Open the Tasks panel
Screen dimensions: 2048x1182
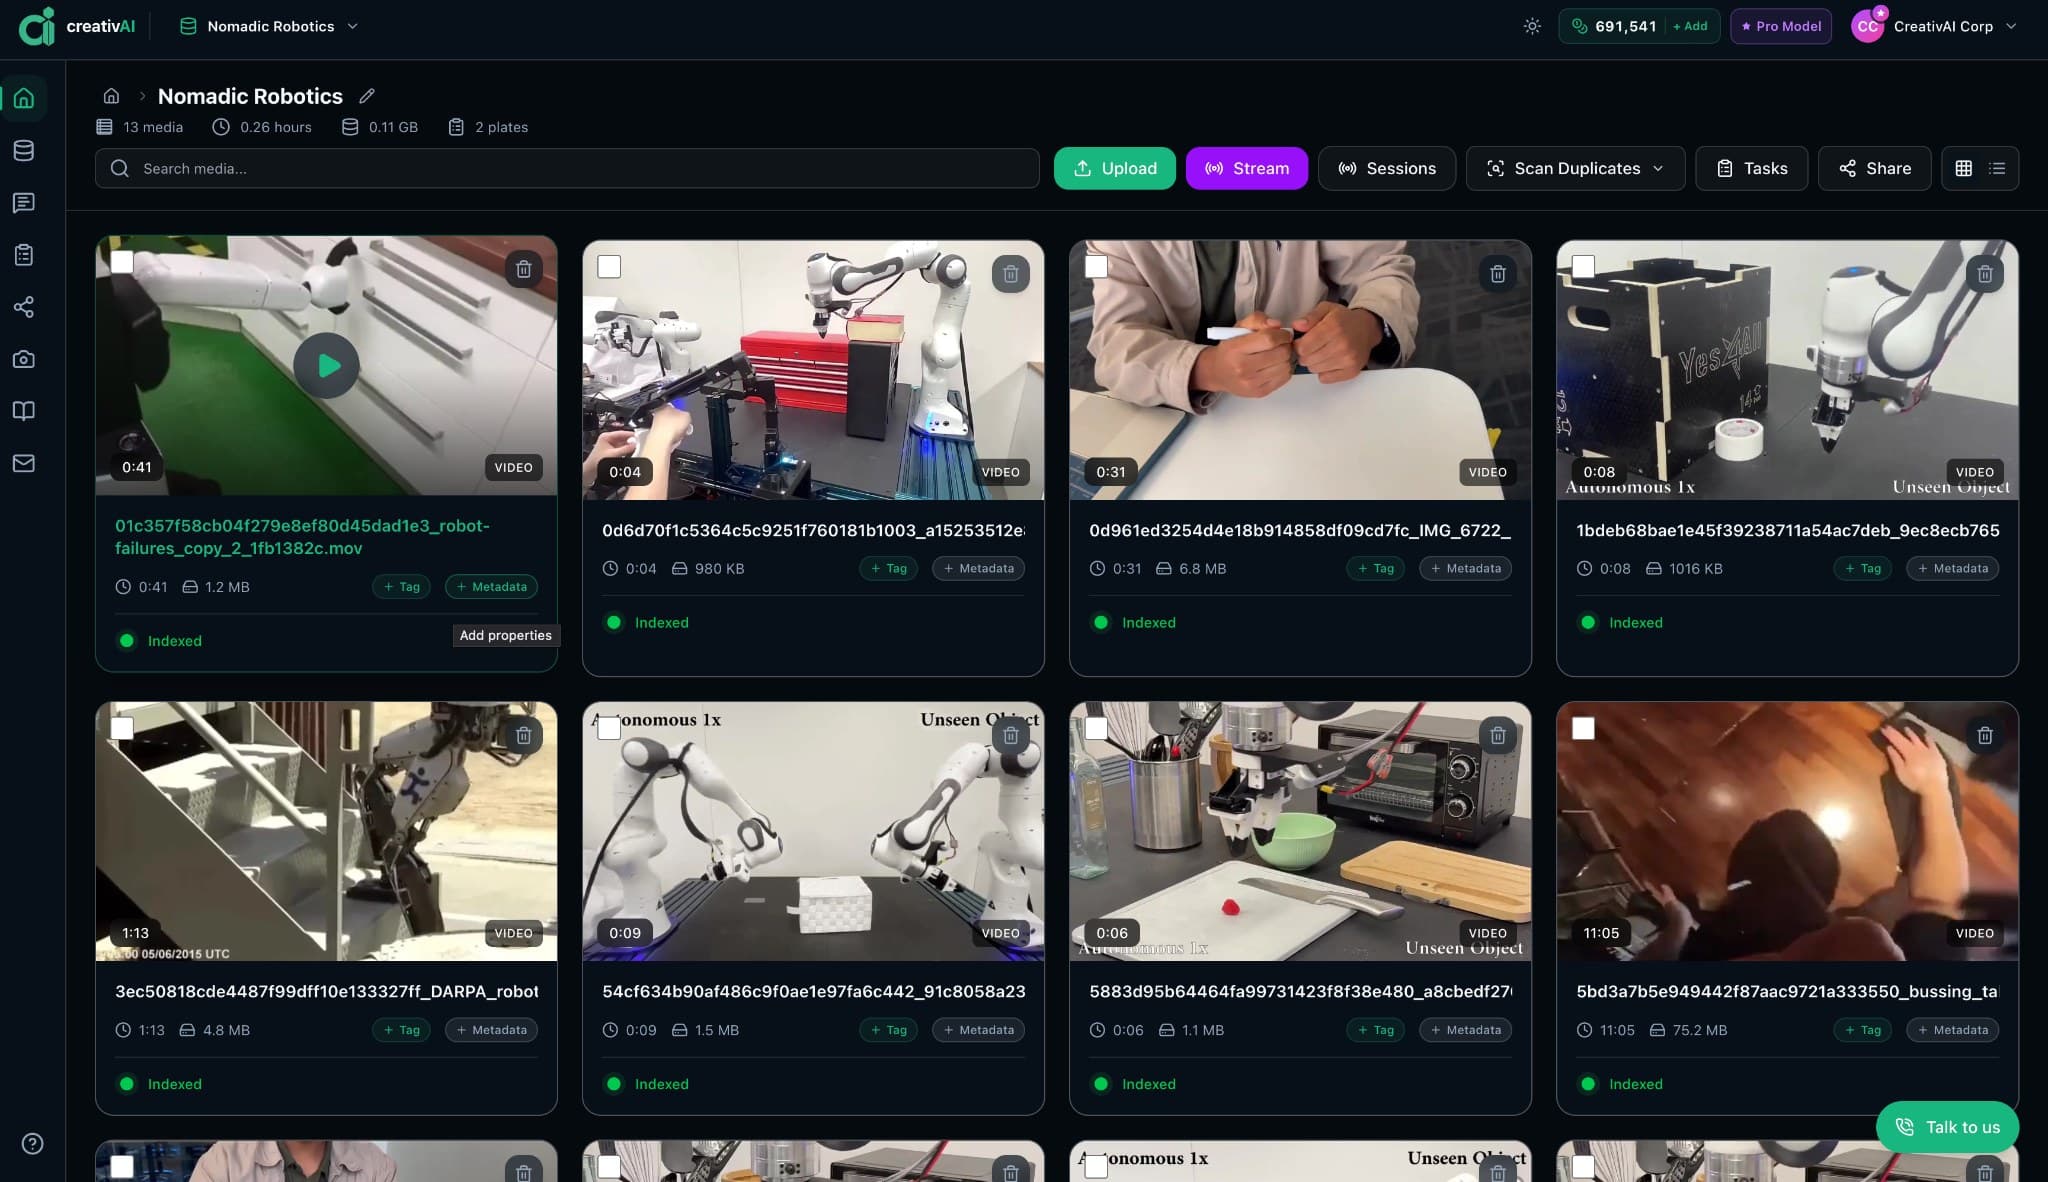(x=1751, y=168)
